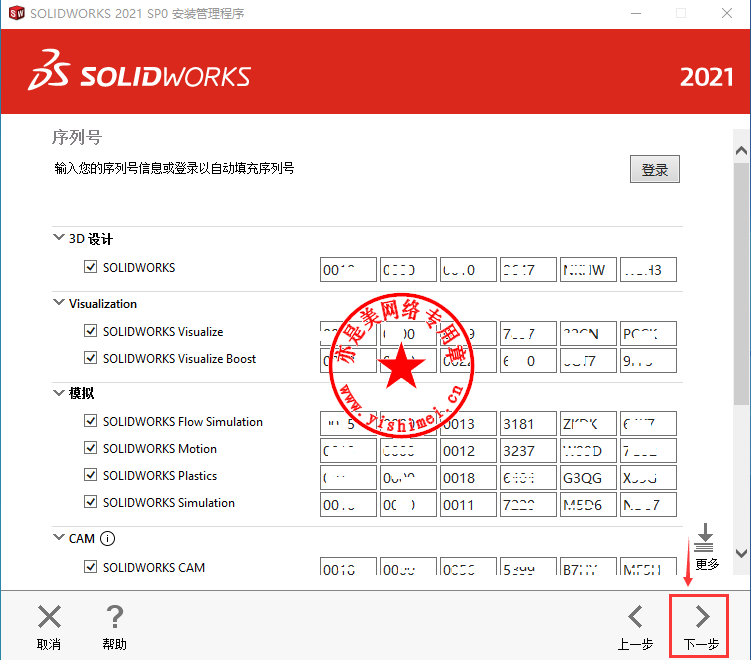Toggle SOLIDWORKS Flow Simulation checkbox
Screen dimensions: 751x660
click(x=91, y=421)
